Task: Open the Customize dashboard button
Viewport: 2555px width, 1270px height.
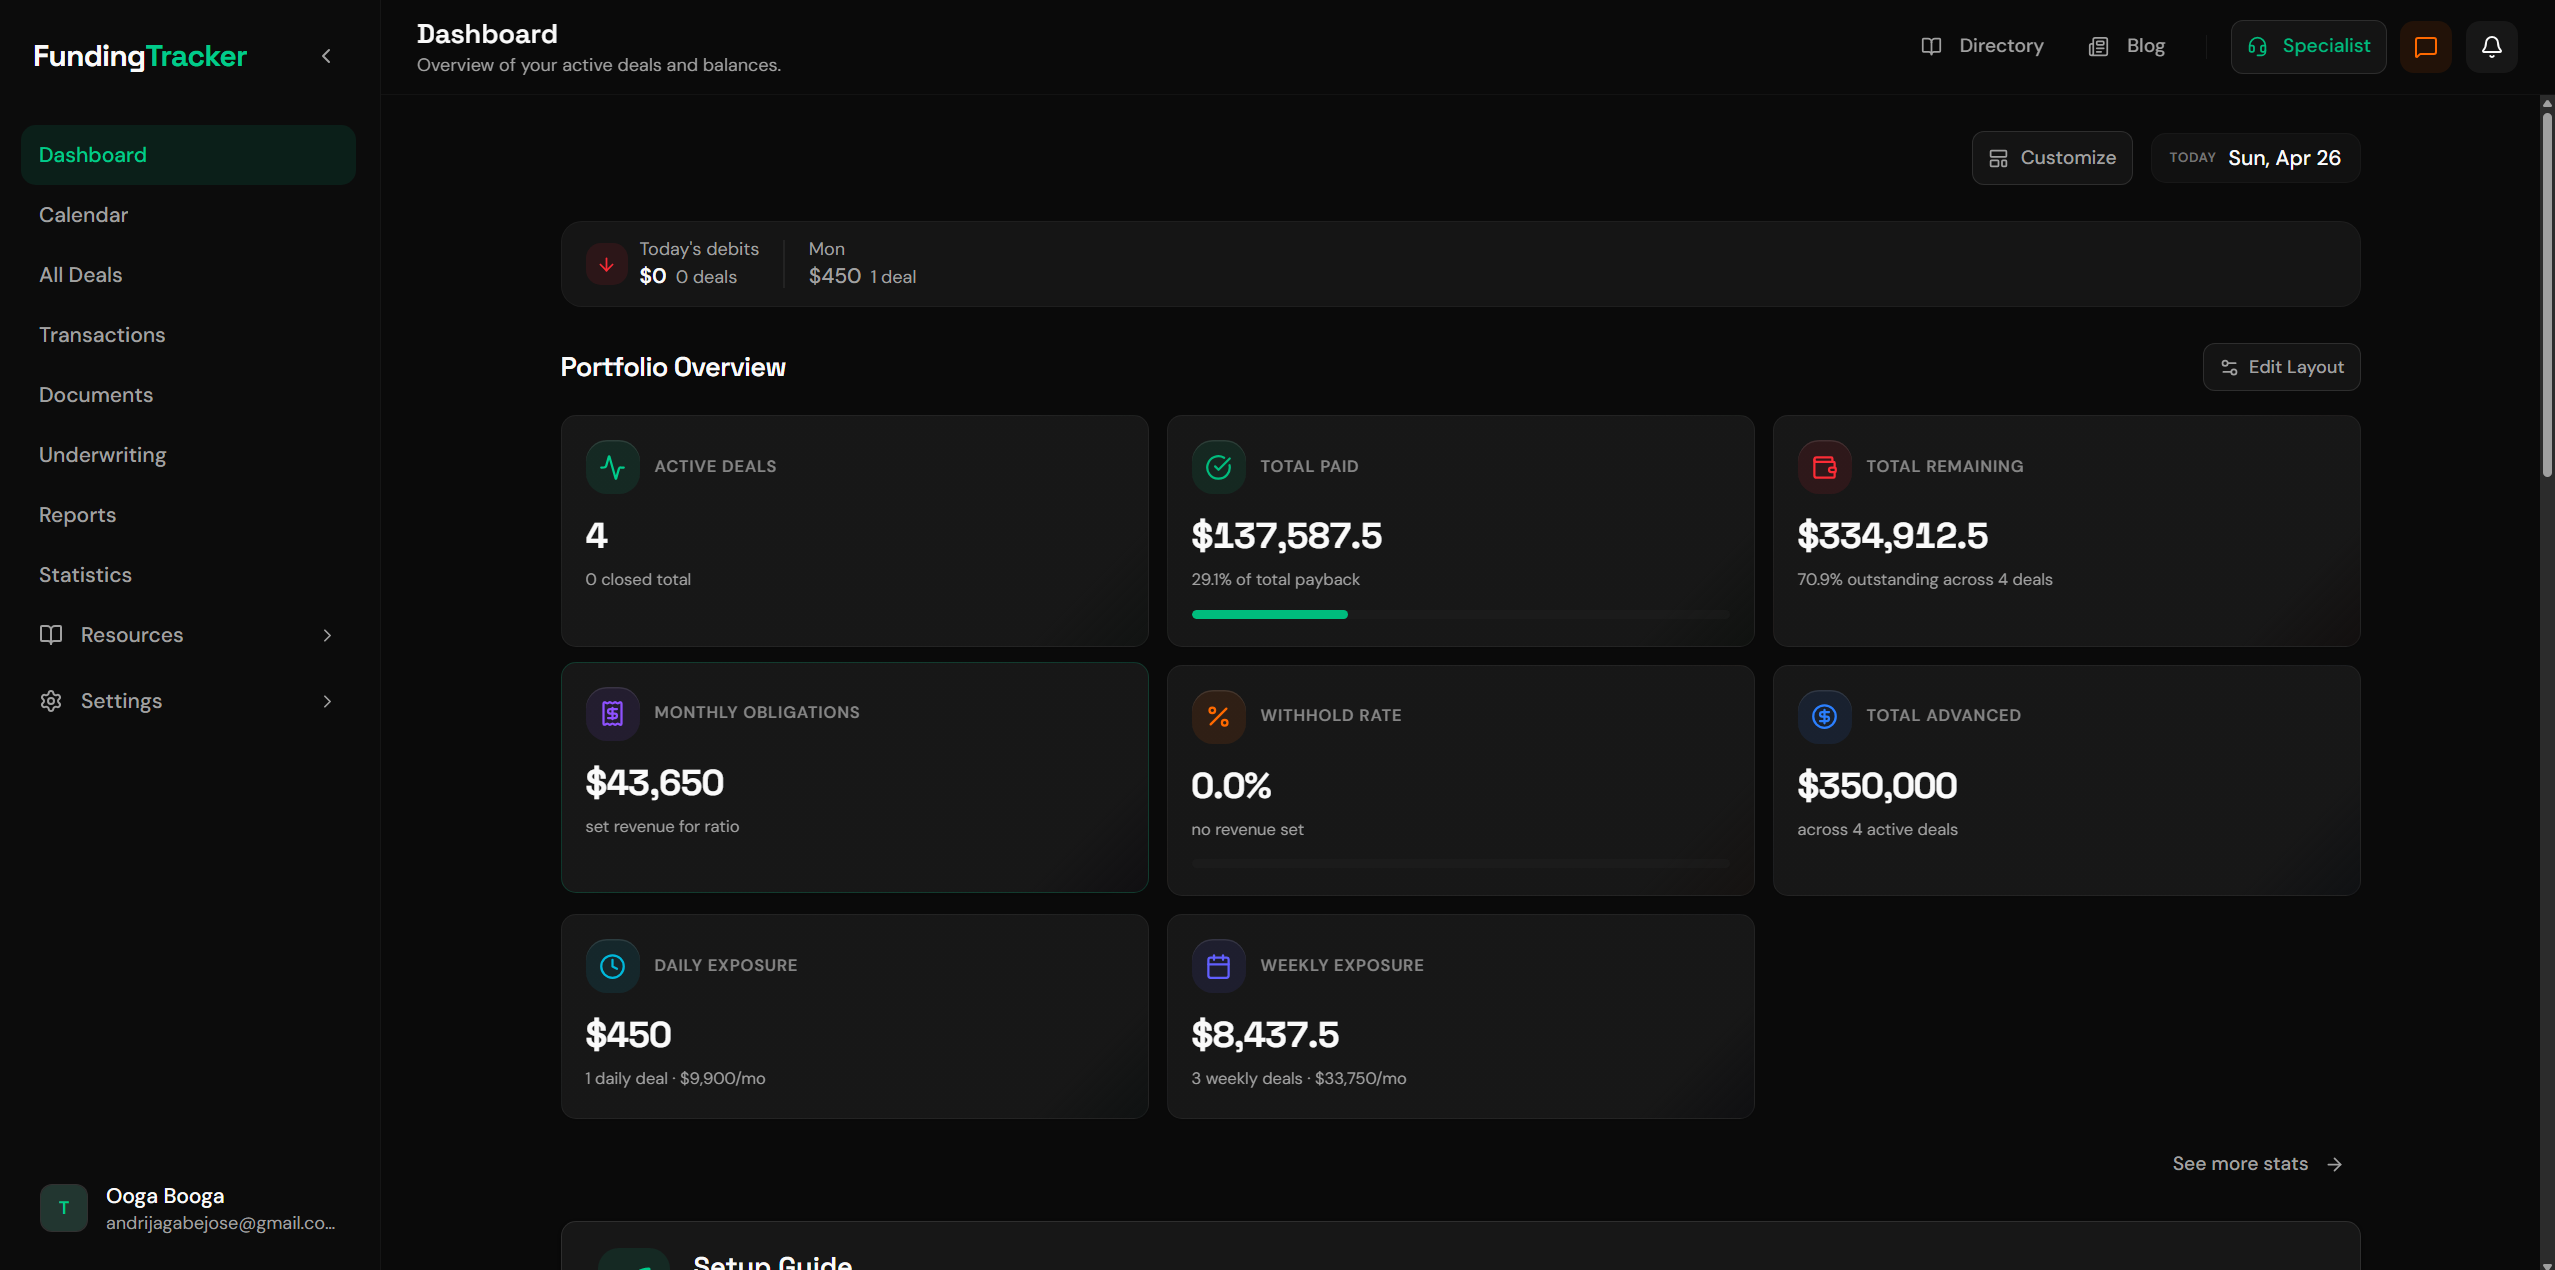Action: click(2051, 158)
